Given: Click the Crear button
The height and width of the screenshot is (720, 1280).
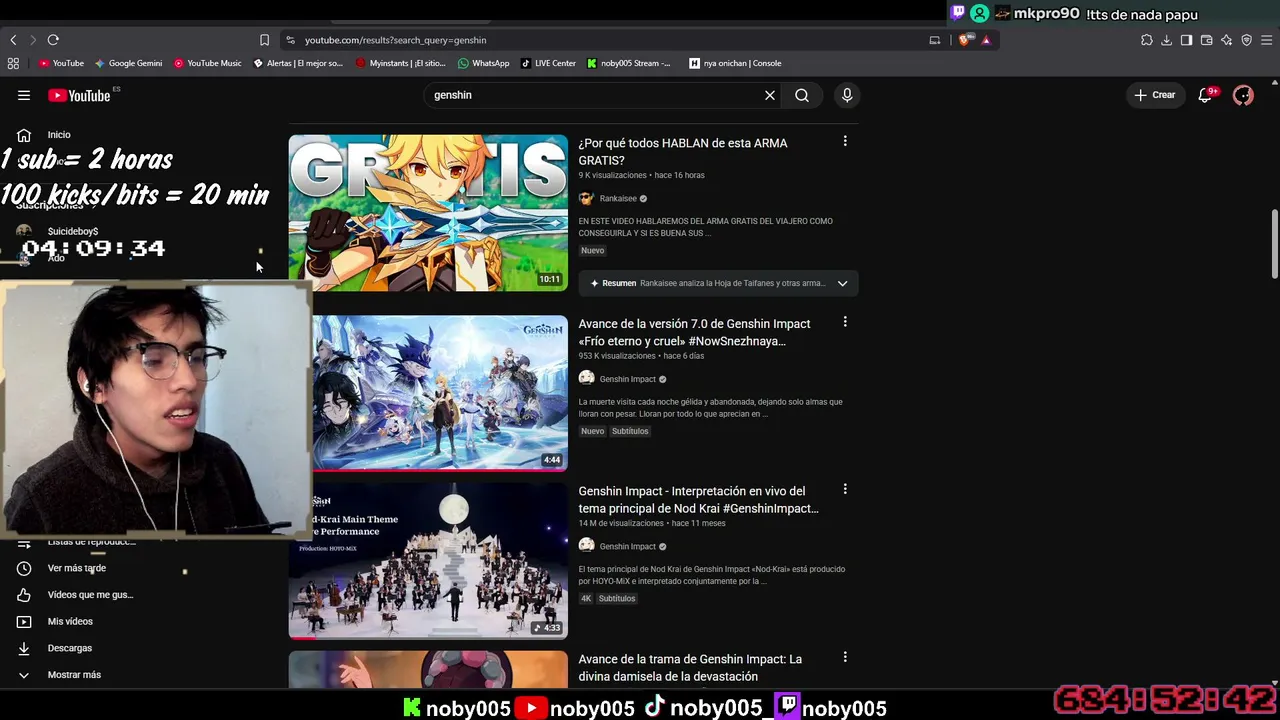Looking at the screenshot, I should [1154, 95].
